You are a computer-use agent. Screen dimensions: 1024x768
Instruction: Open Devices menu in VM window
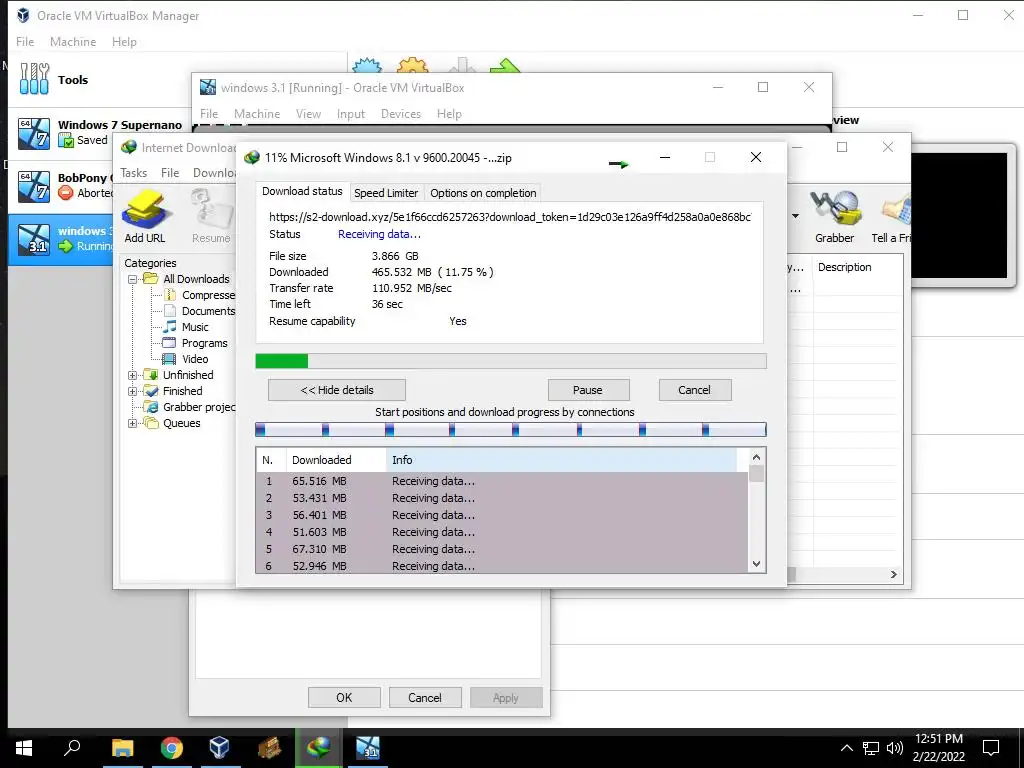[x=401, y=114]
